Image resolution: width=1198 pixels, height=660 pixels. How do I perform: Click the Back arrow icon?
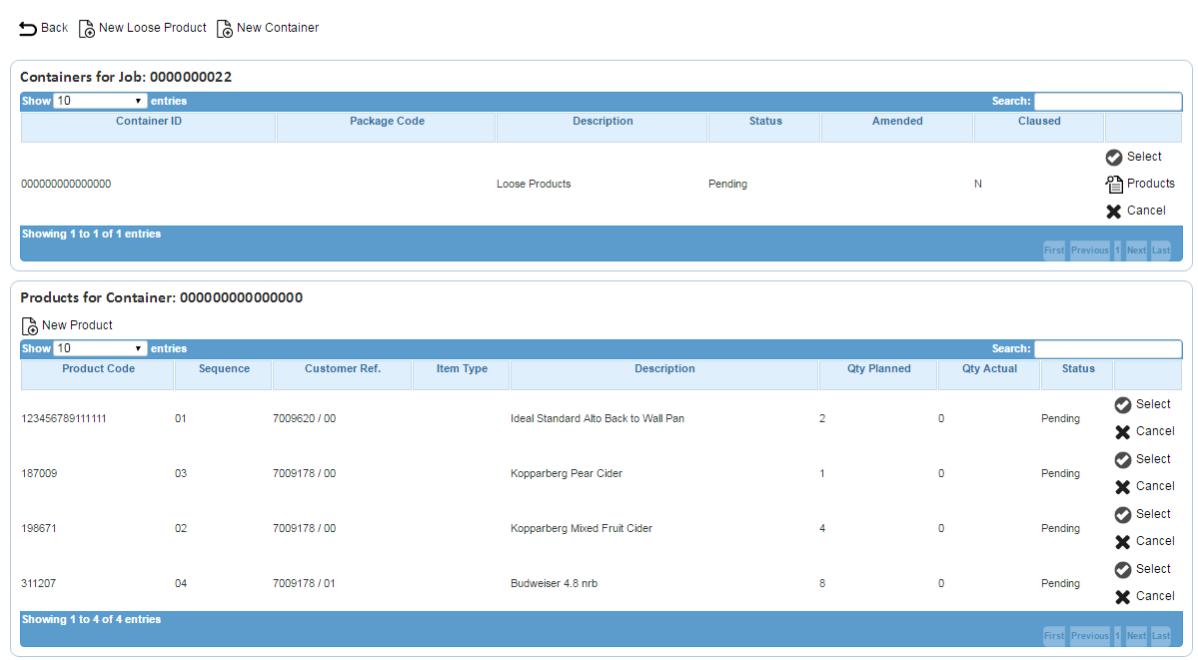28,28
